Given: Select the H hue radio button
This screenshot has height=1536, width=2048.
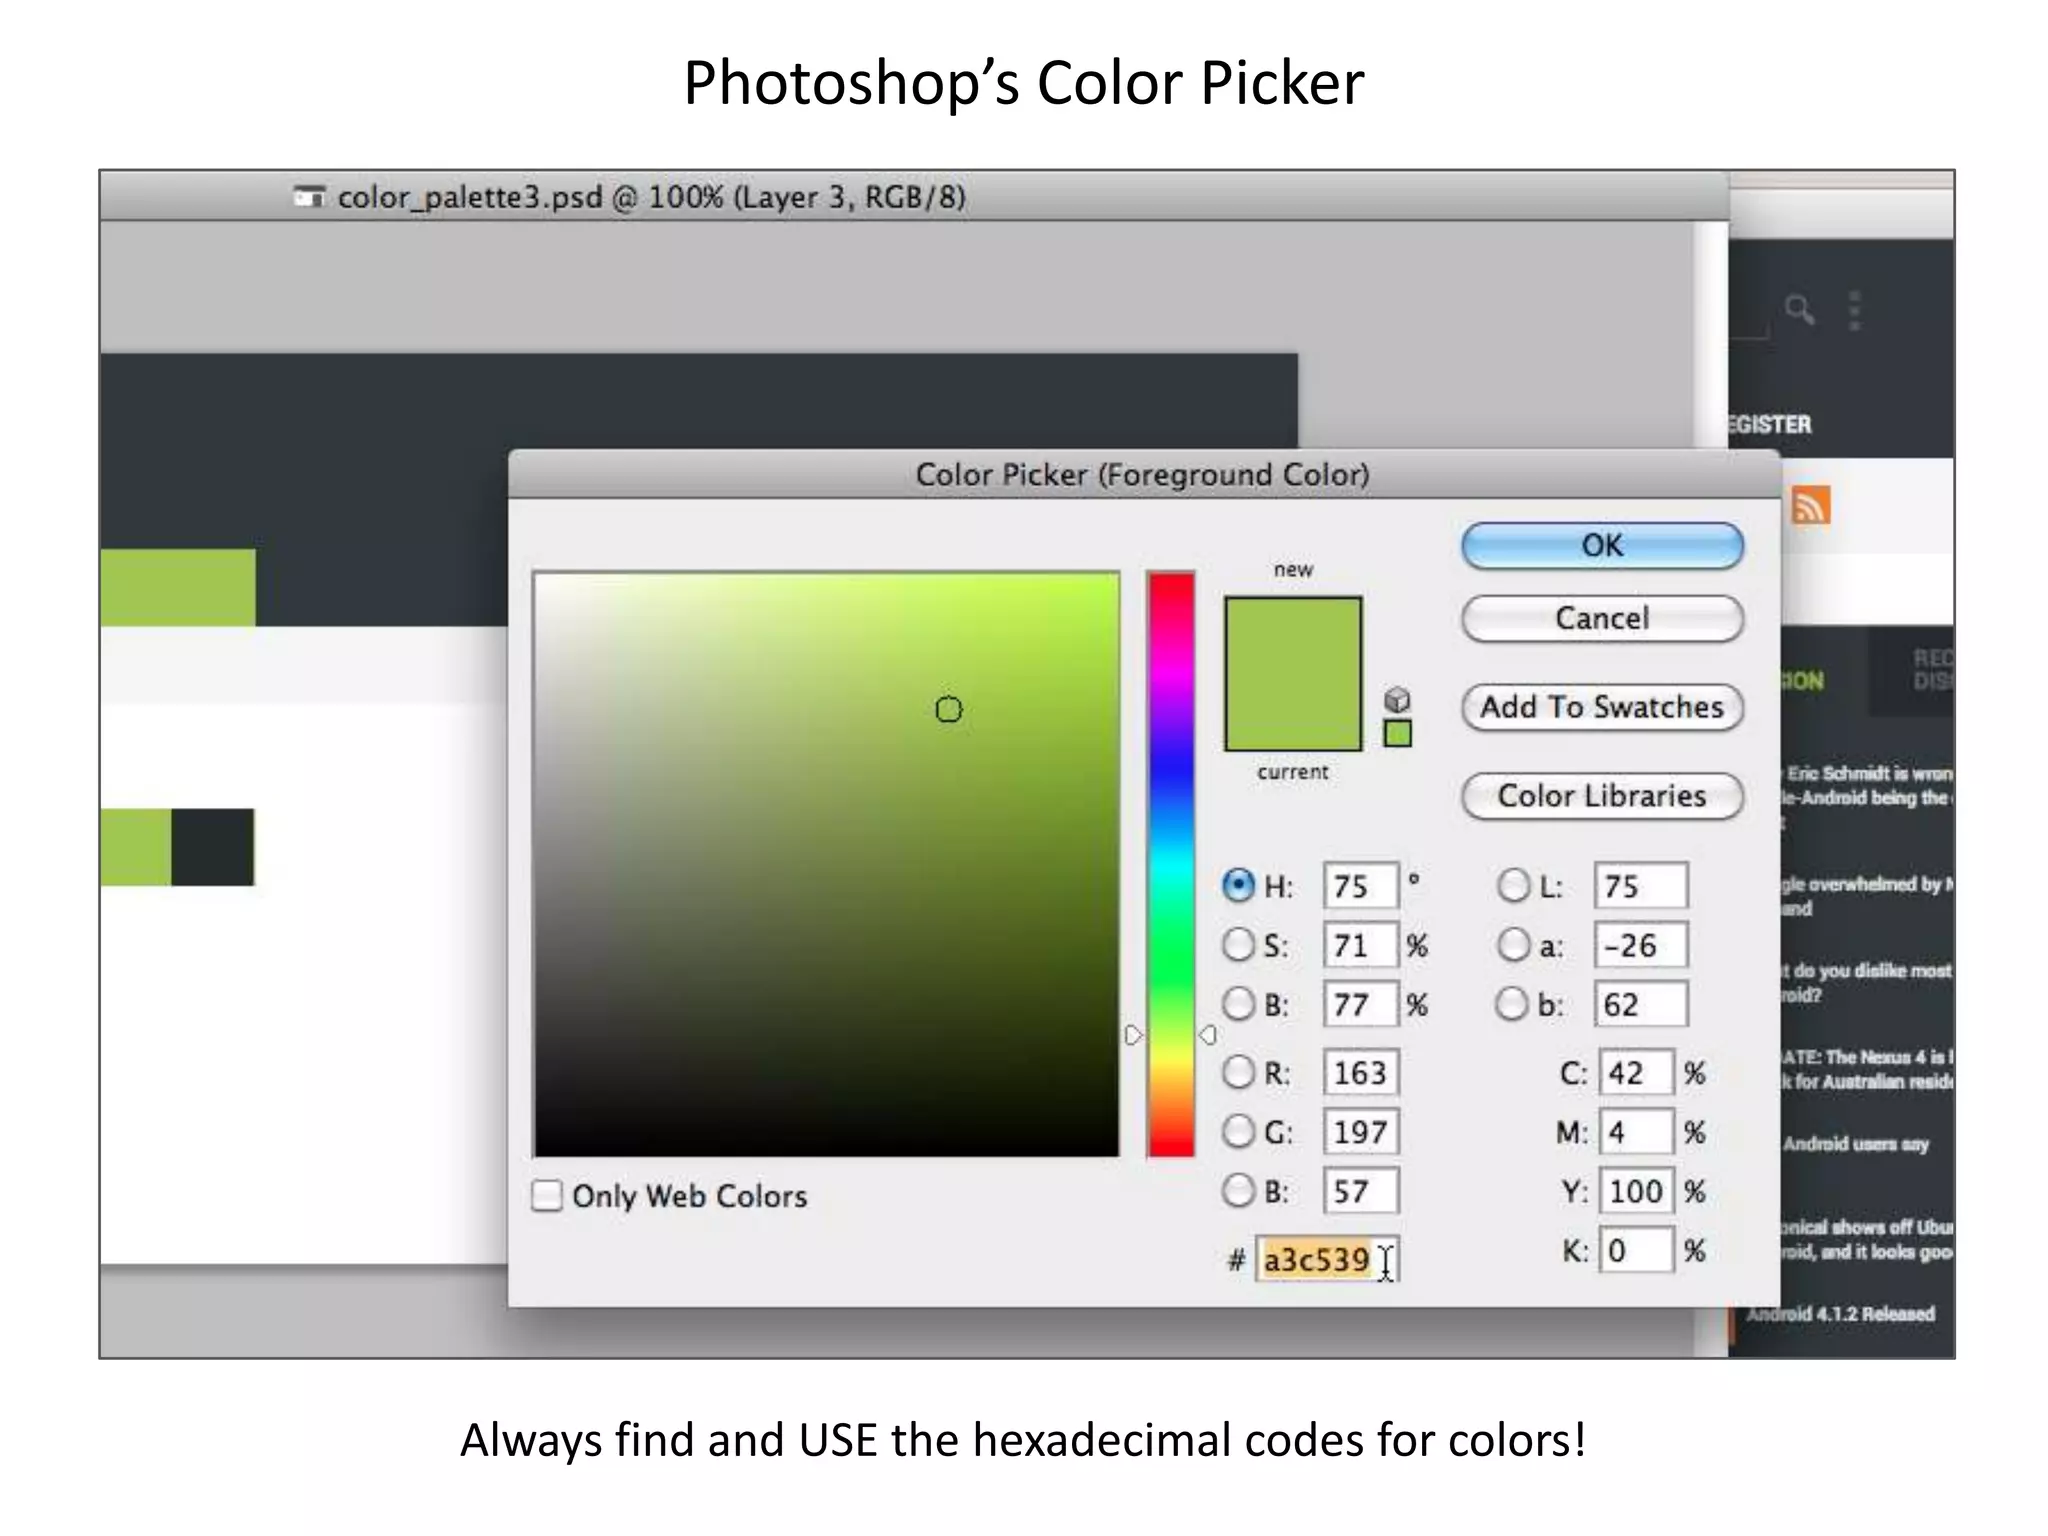Looking at the screenshot, I should 1238,885.
